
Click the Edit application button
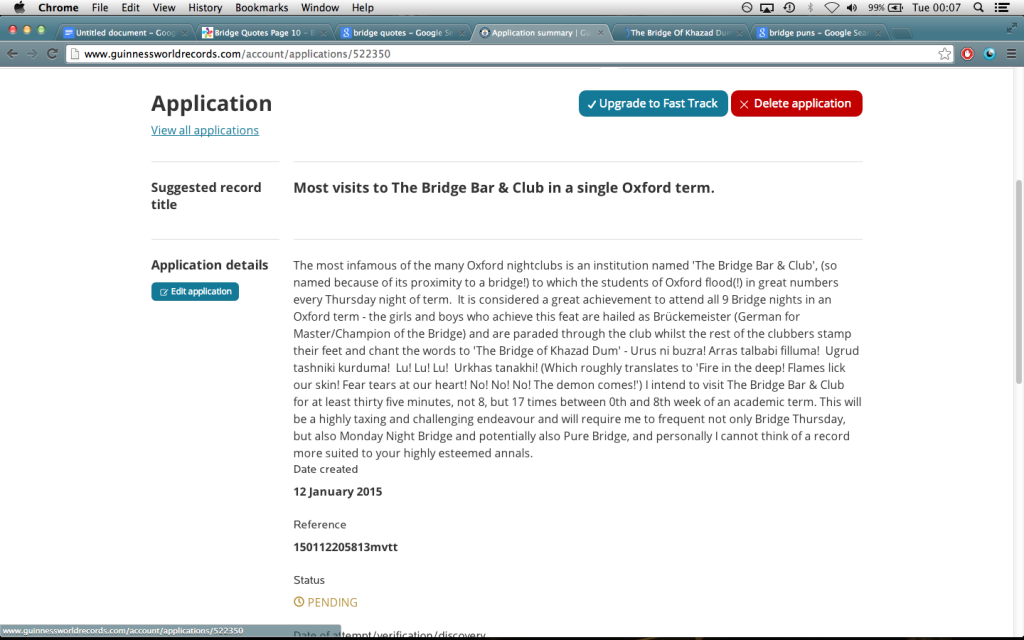[195, 291]
